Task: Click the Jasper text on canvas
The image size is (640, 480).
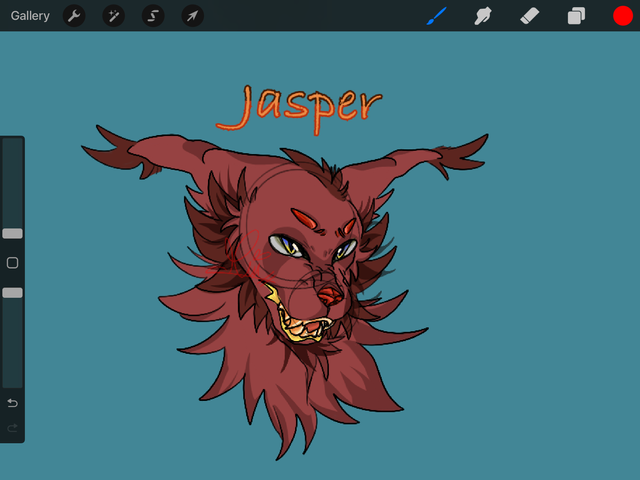Action: [299, 109]
